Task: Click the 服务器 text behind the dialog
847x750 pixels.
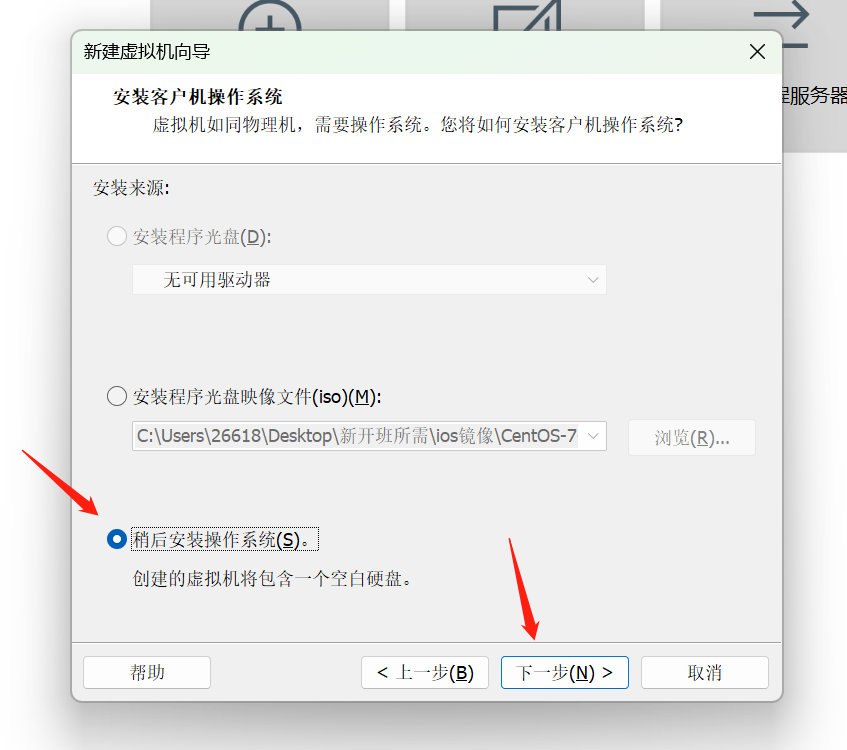Action: click(x=813, y=96)
